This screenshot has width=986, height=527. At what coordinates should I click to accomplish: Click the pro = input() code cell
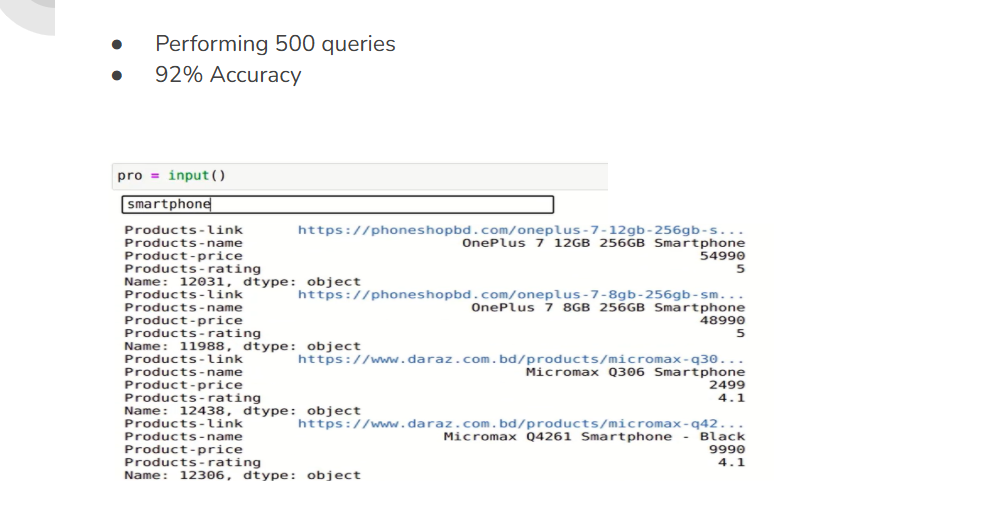tap(360, 176)
